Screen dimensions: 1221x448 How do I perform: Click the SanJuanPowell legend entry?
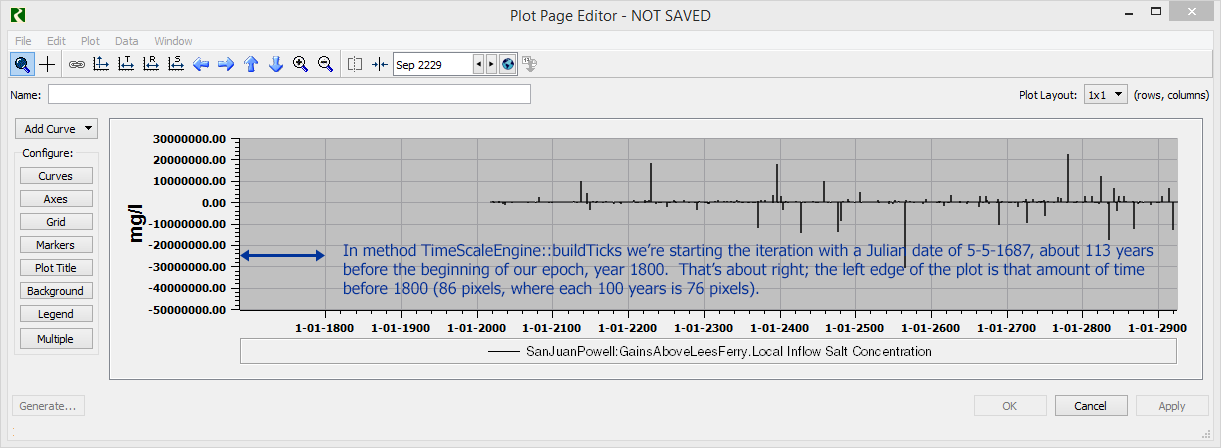point(708,351)
